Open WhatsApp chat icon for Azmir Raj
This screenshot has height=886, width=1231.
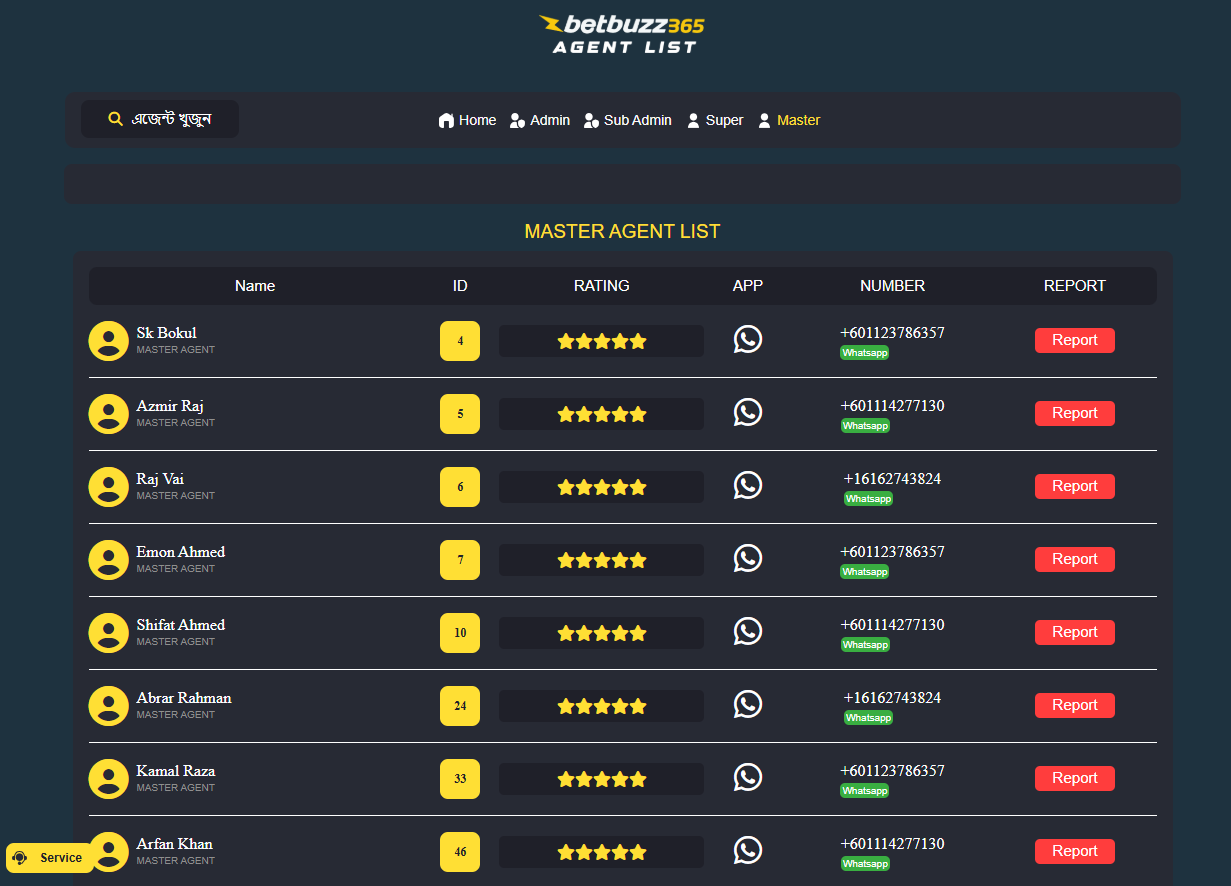click(747, 413)
